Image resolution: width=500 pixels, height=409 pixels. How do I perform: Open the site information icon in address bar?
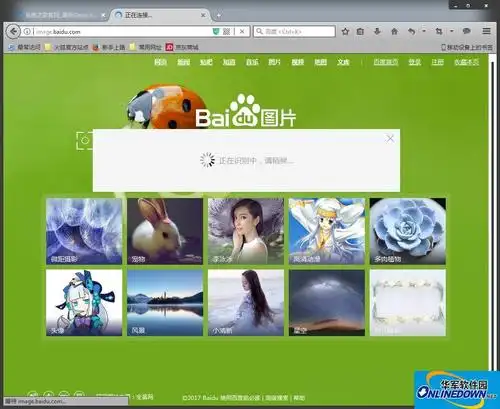27,32
